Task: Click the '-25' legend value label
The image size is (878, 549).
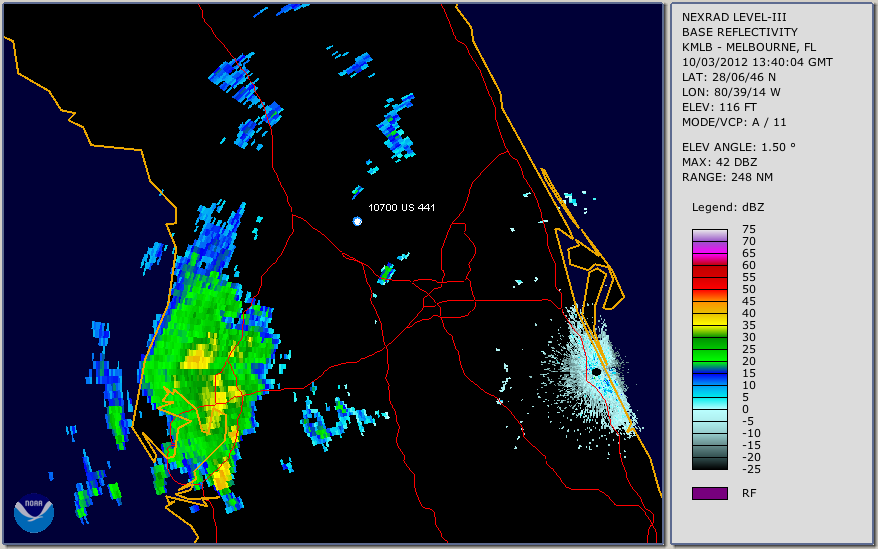Action: (x=749, y=469)
